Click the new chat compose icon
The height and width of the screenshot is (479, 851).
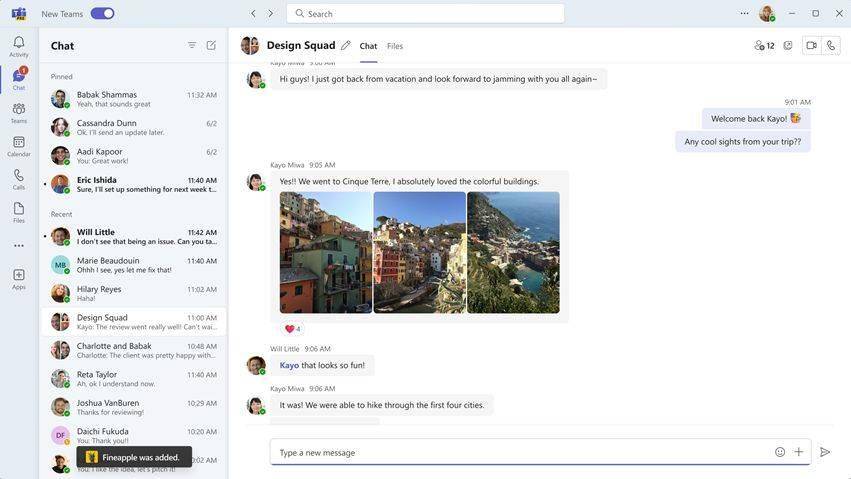tap(211, 46)
